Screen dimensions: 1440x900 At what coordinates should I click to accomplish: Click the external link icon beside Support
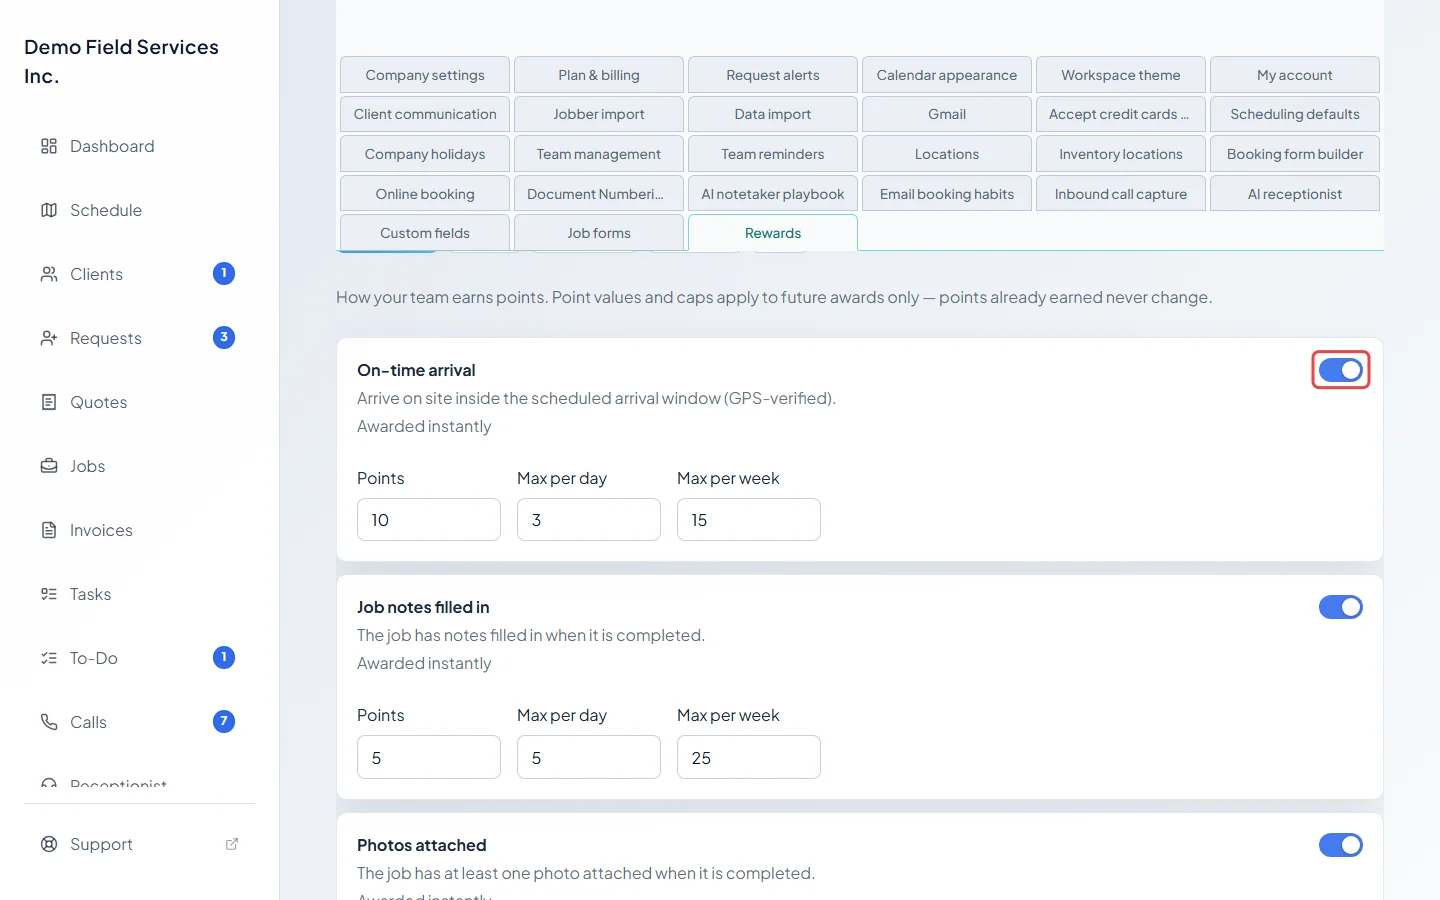pos(232,844)
